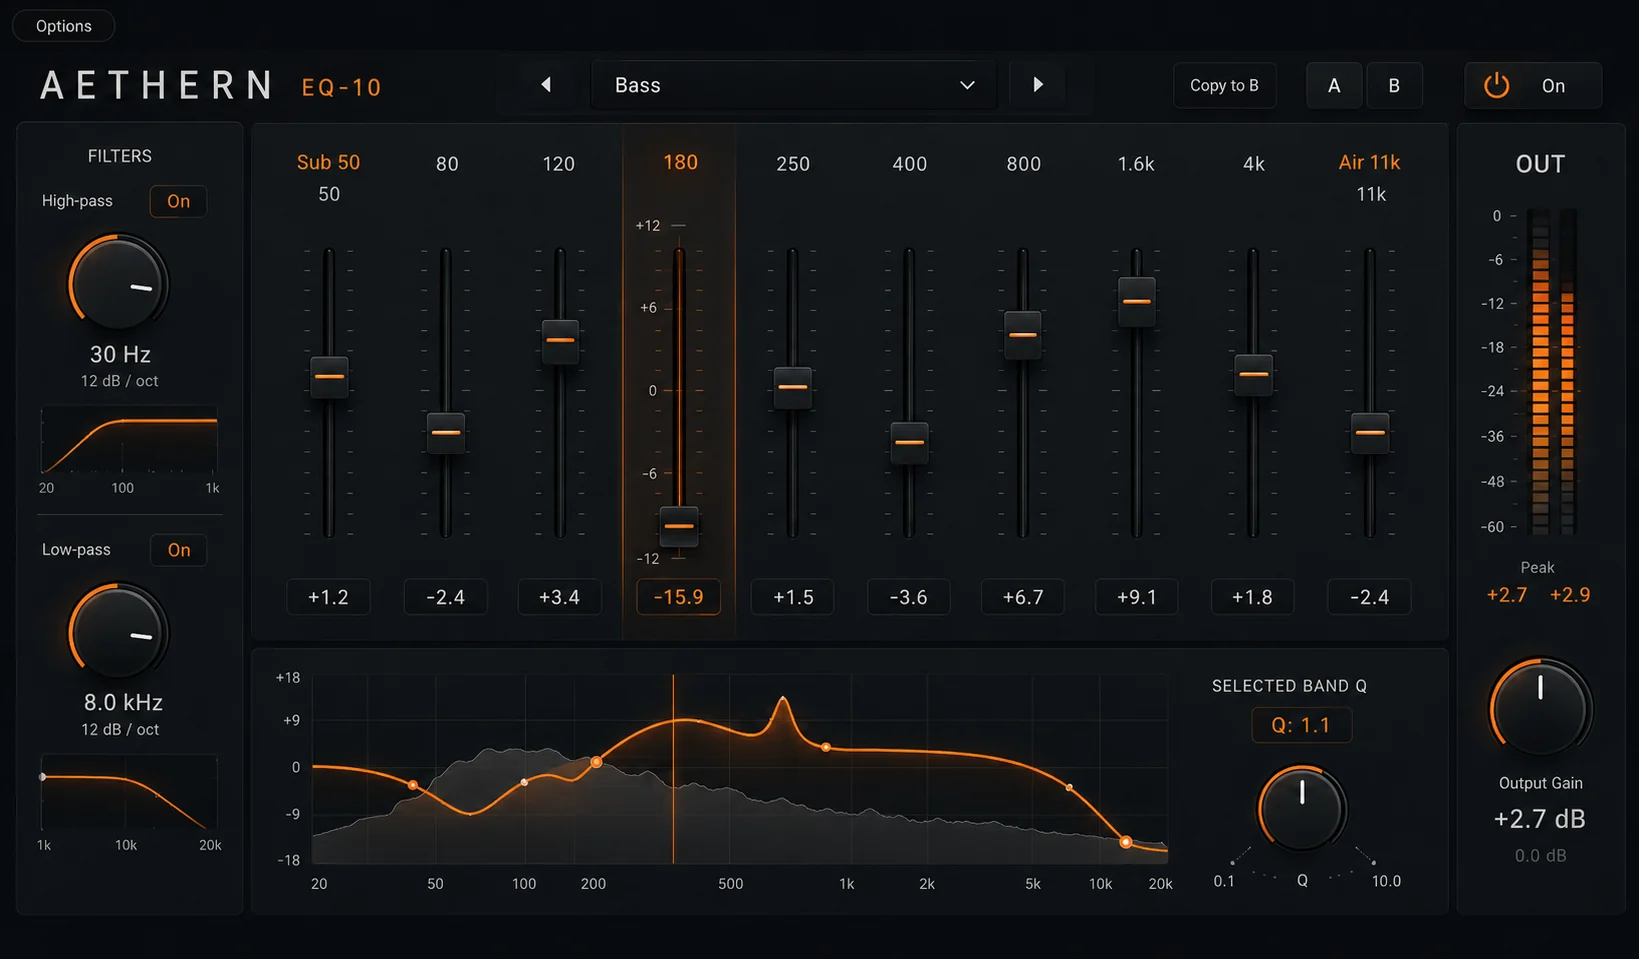Click the High-pass frequency knob
This screenshot has width=1639, height=959.
click(x=119, y=284)
